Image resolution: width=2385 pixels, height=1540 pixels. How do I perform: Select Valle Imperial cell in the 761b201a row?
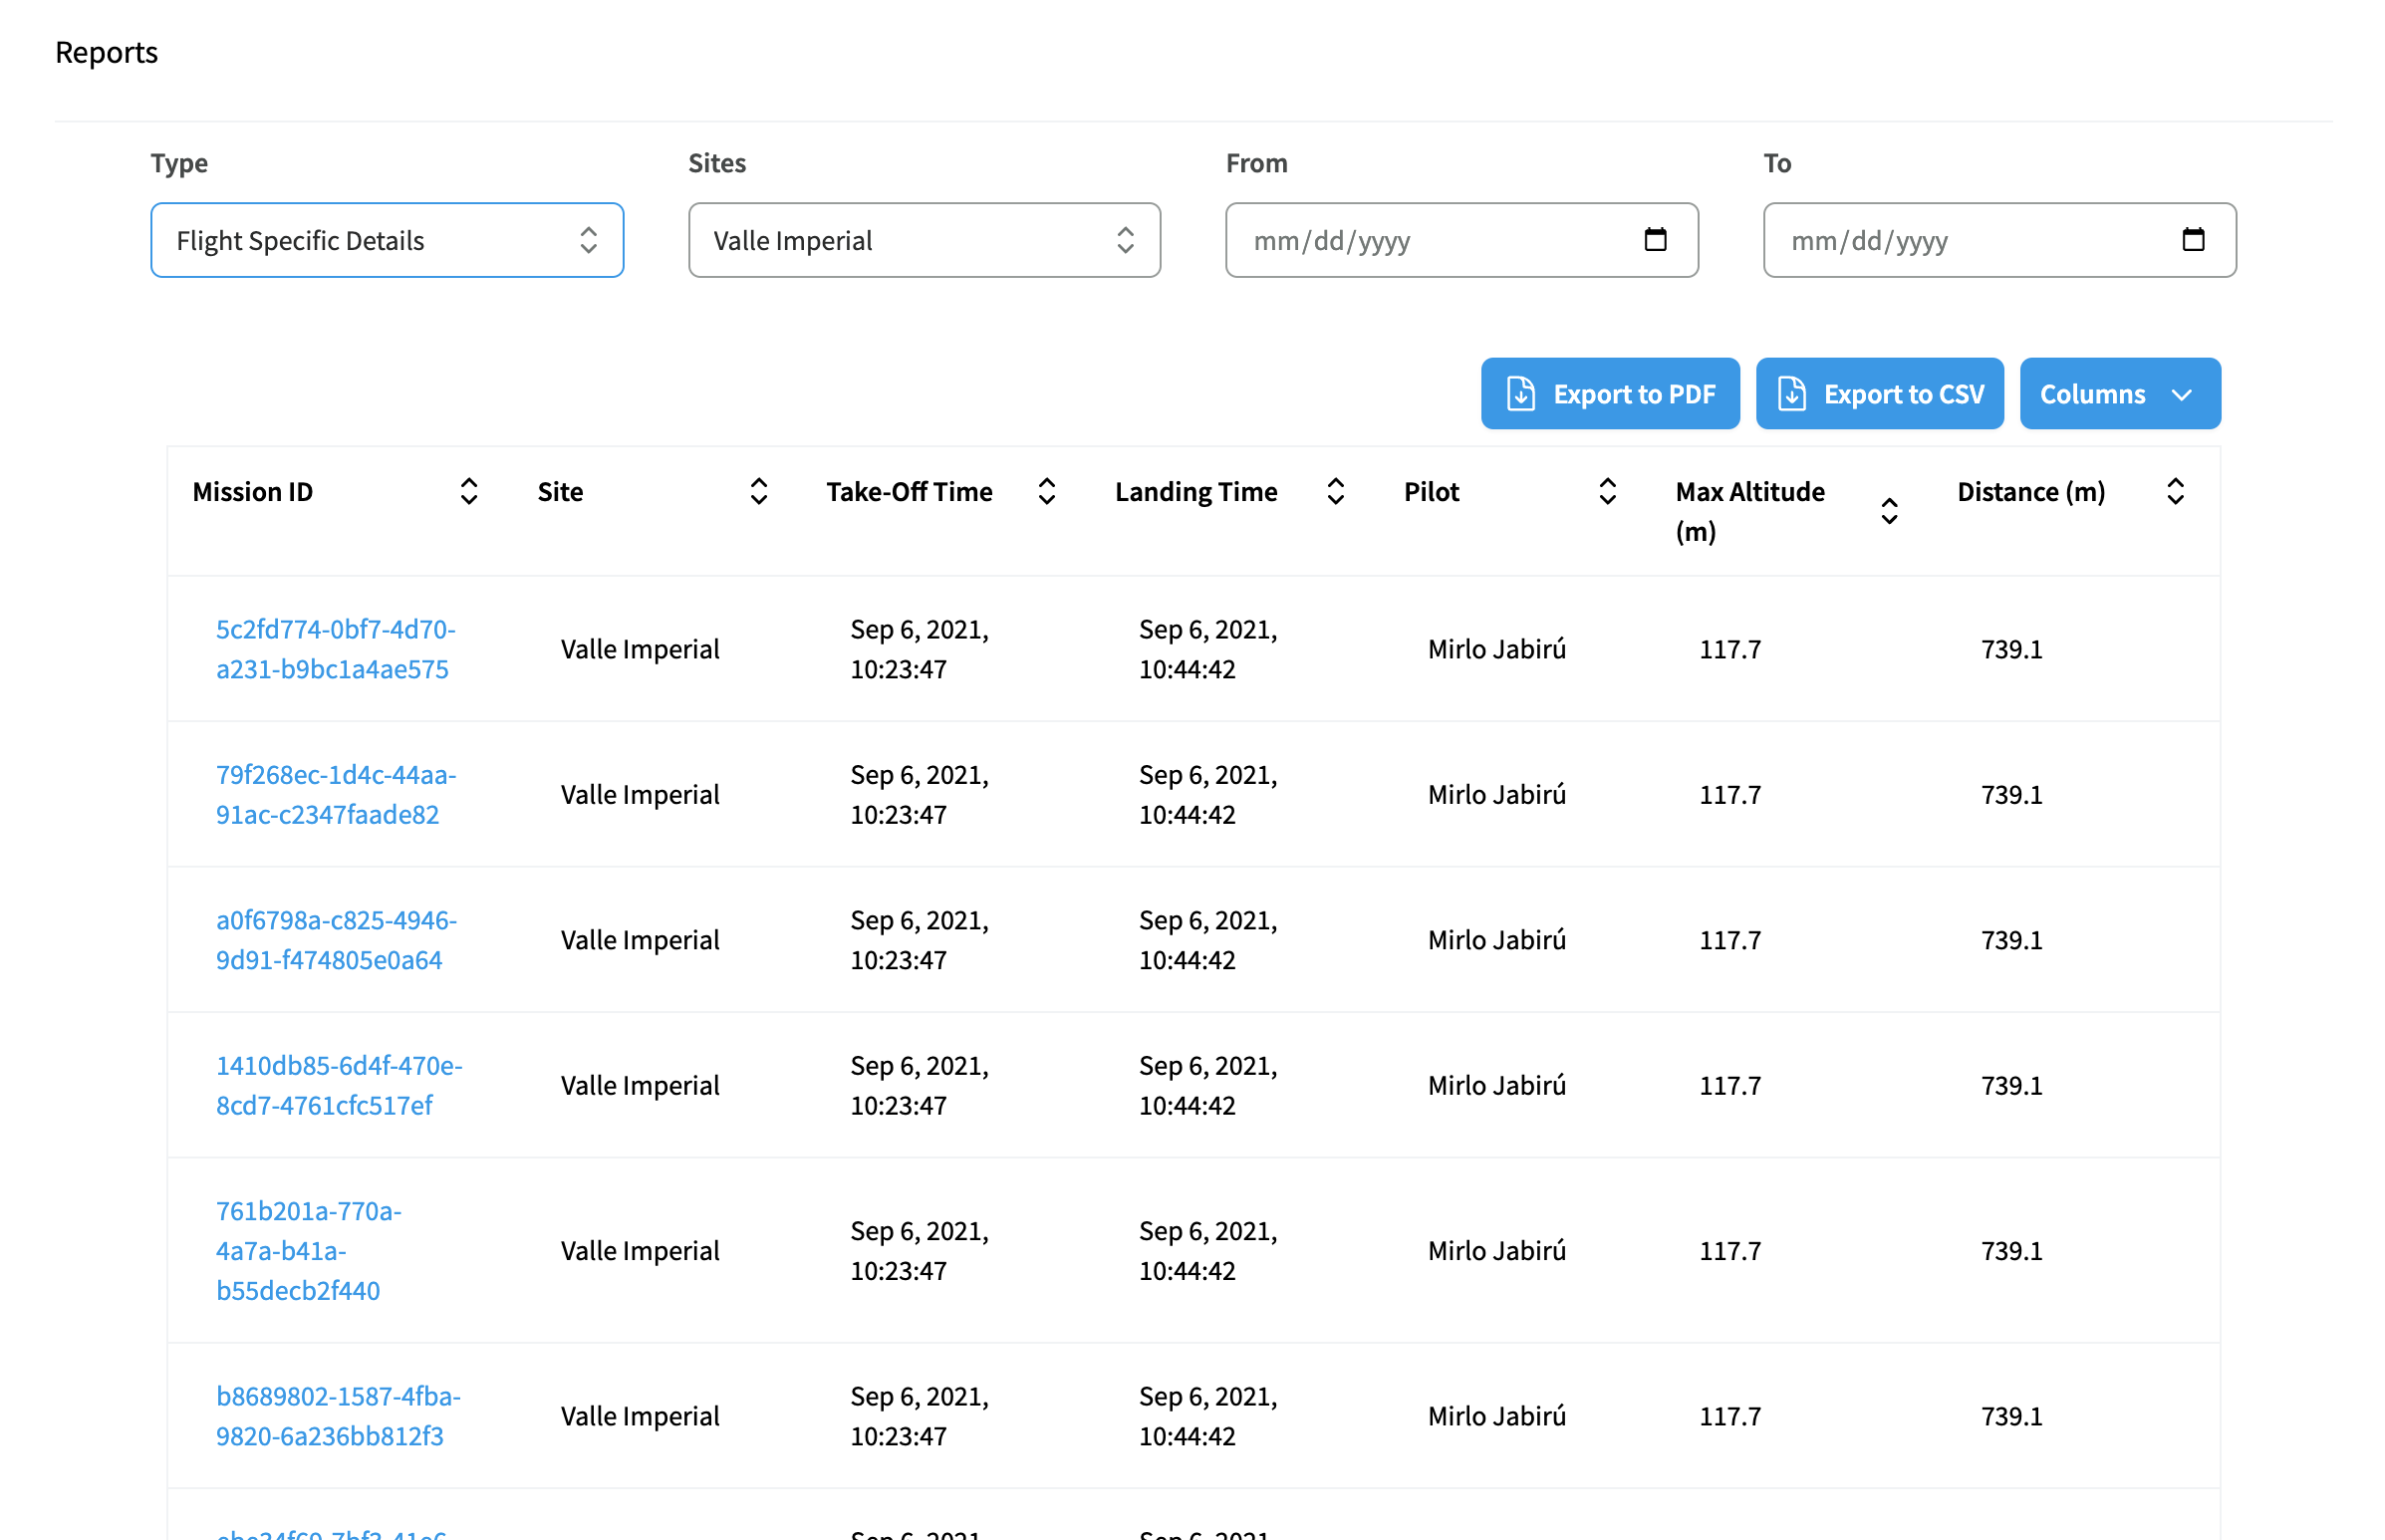click(640, 1251)
